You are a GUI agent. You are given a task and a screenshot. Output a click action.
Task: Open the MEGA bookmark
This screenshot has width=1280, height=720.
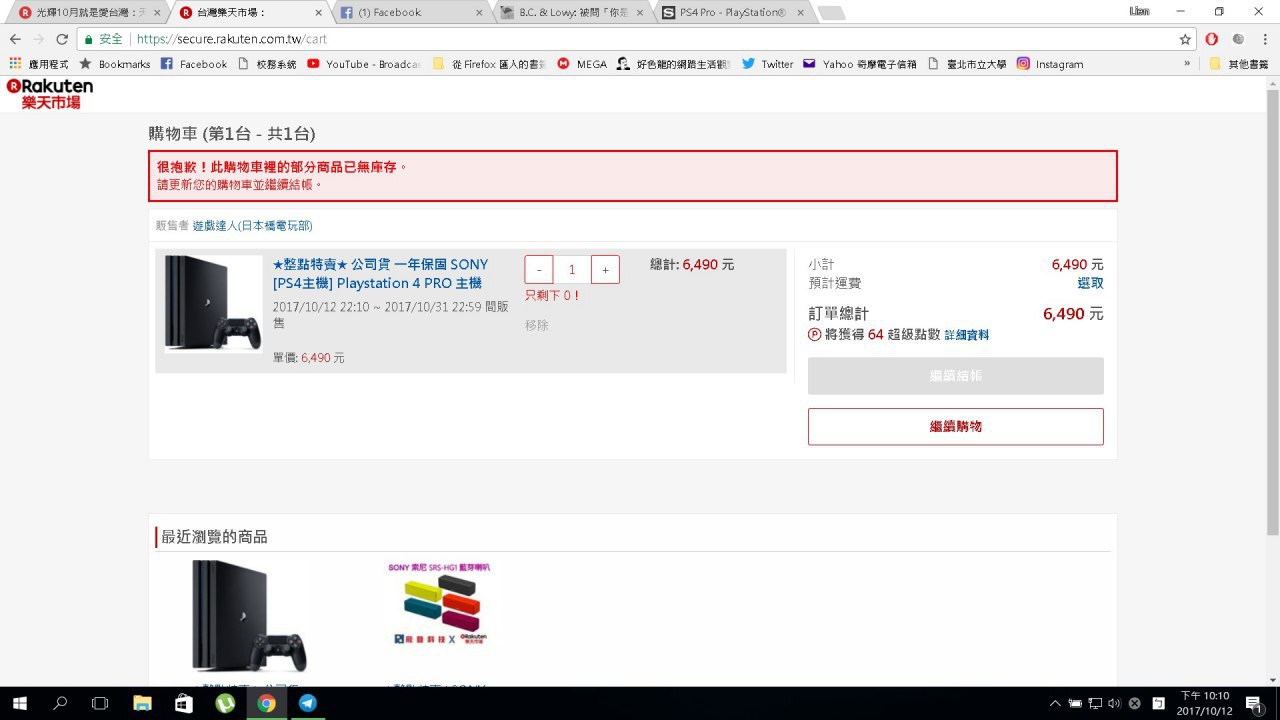(582, 64)
